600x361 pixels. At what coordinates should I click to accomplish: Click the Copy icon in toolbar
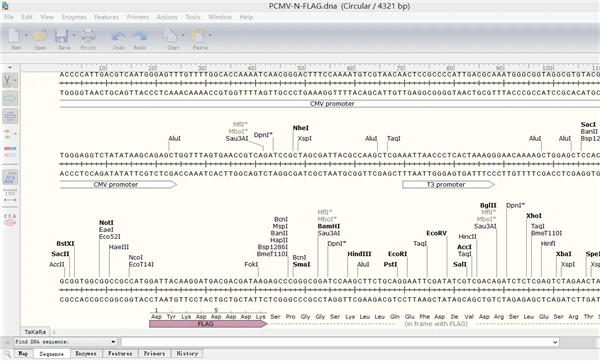(170, 36)
